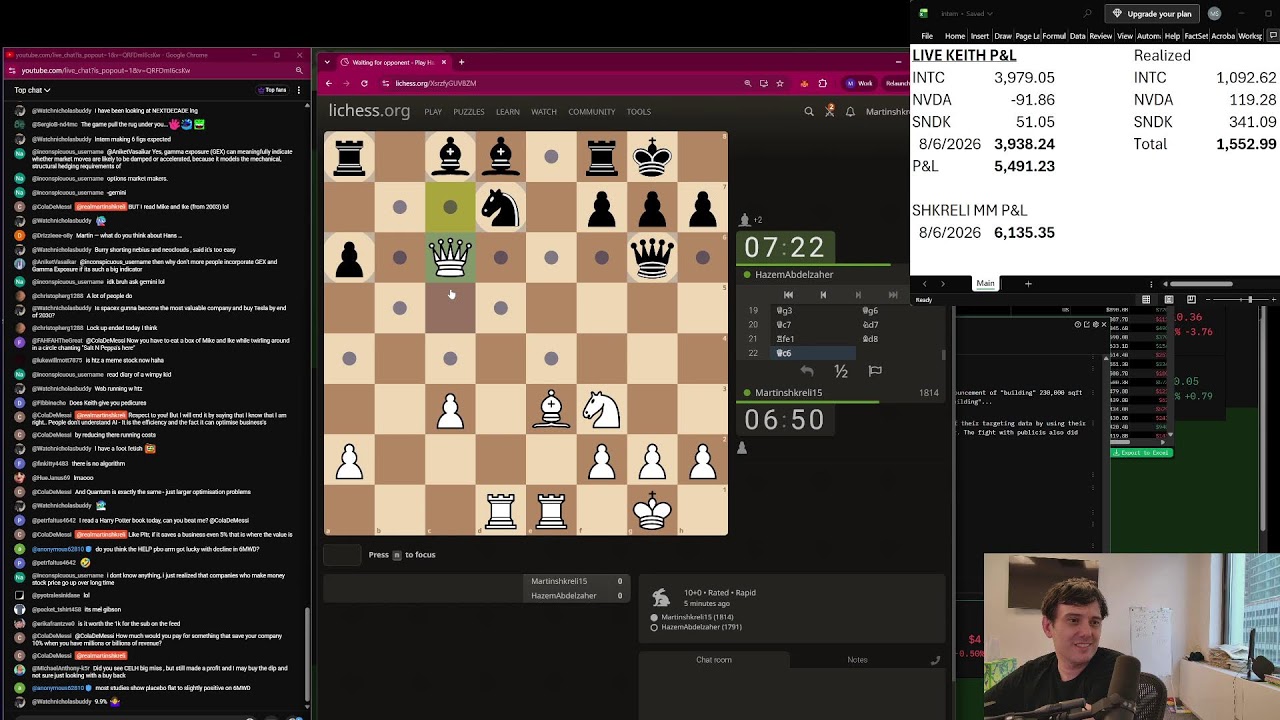This screenshot has height=720, width=1280.
Task: Open lichess PUZZLES menu
Action: [x=468, y=112]
